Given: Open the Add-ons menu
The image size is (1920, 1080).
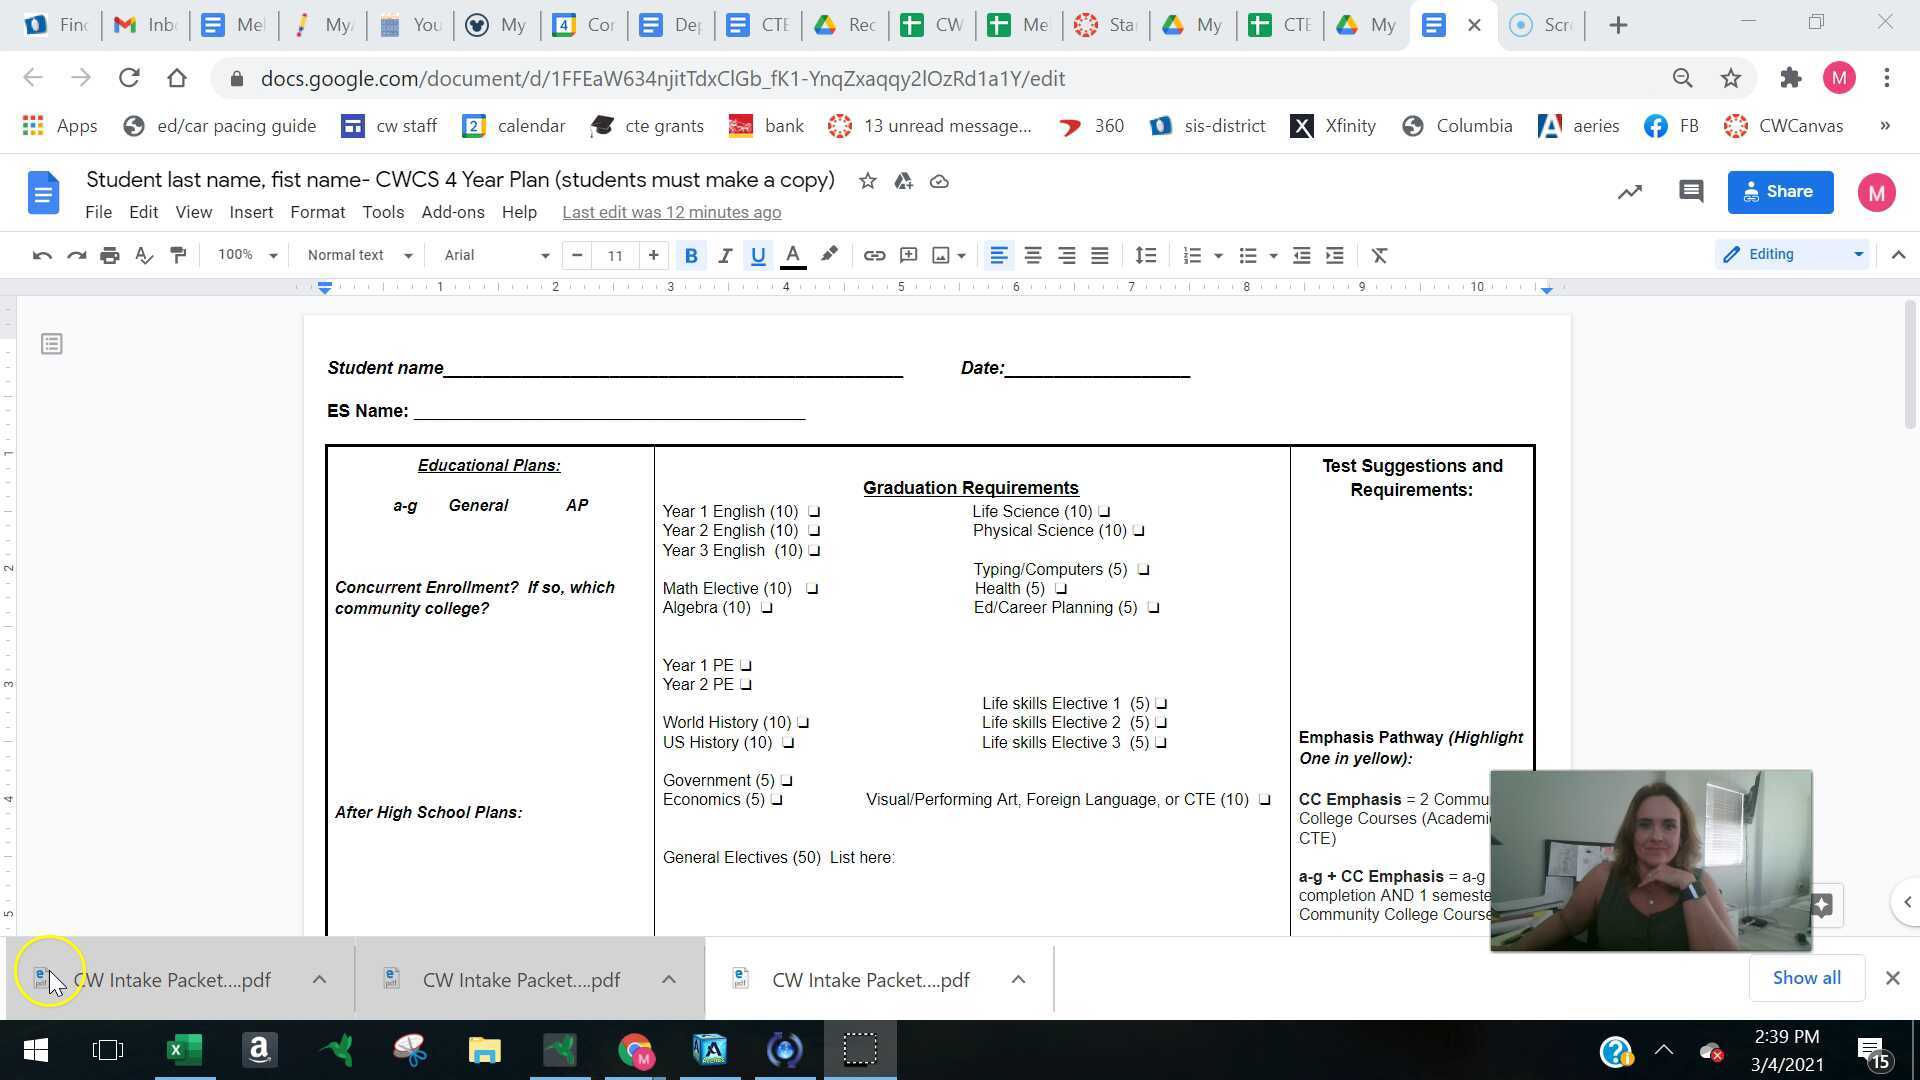Looking at the screenshot, I should coord(452,212).
